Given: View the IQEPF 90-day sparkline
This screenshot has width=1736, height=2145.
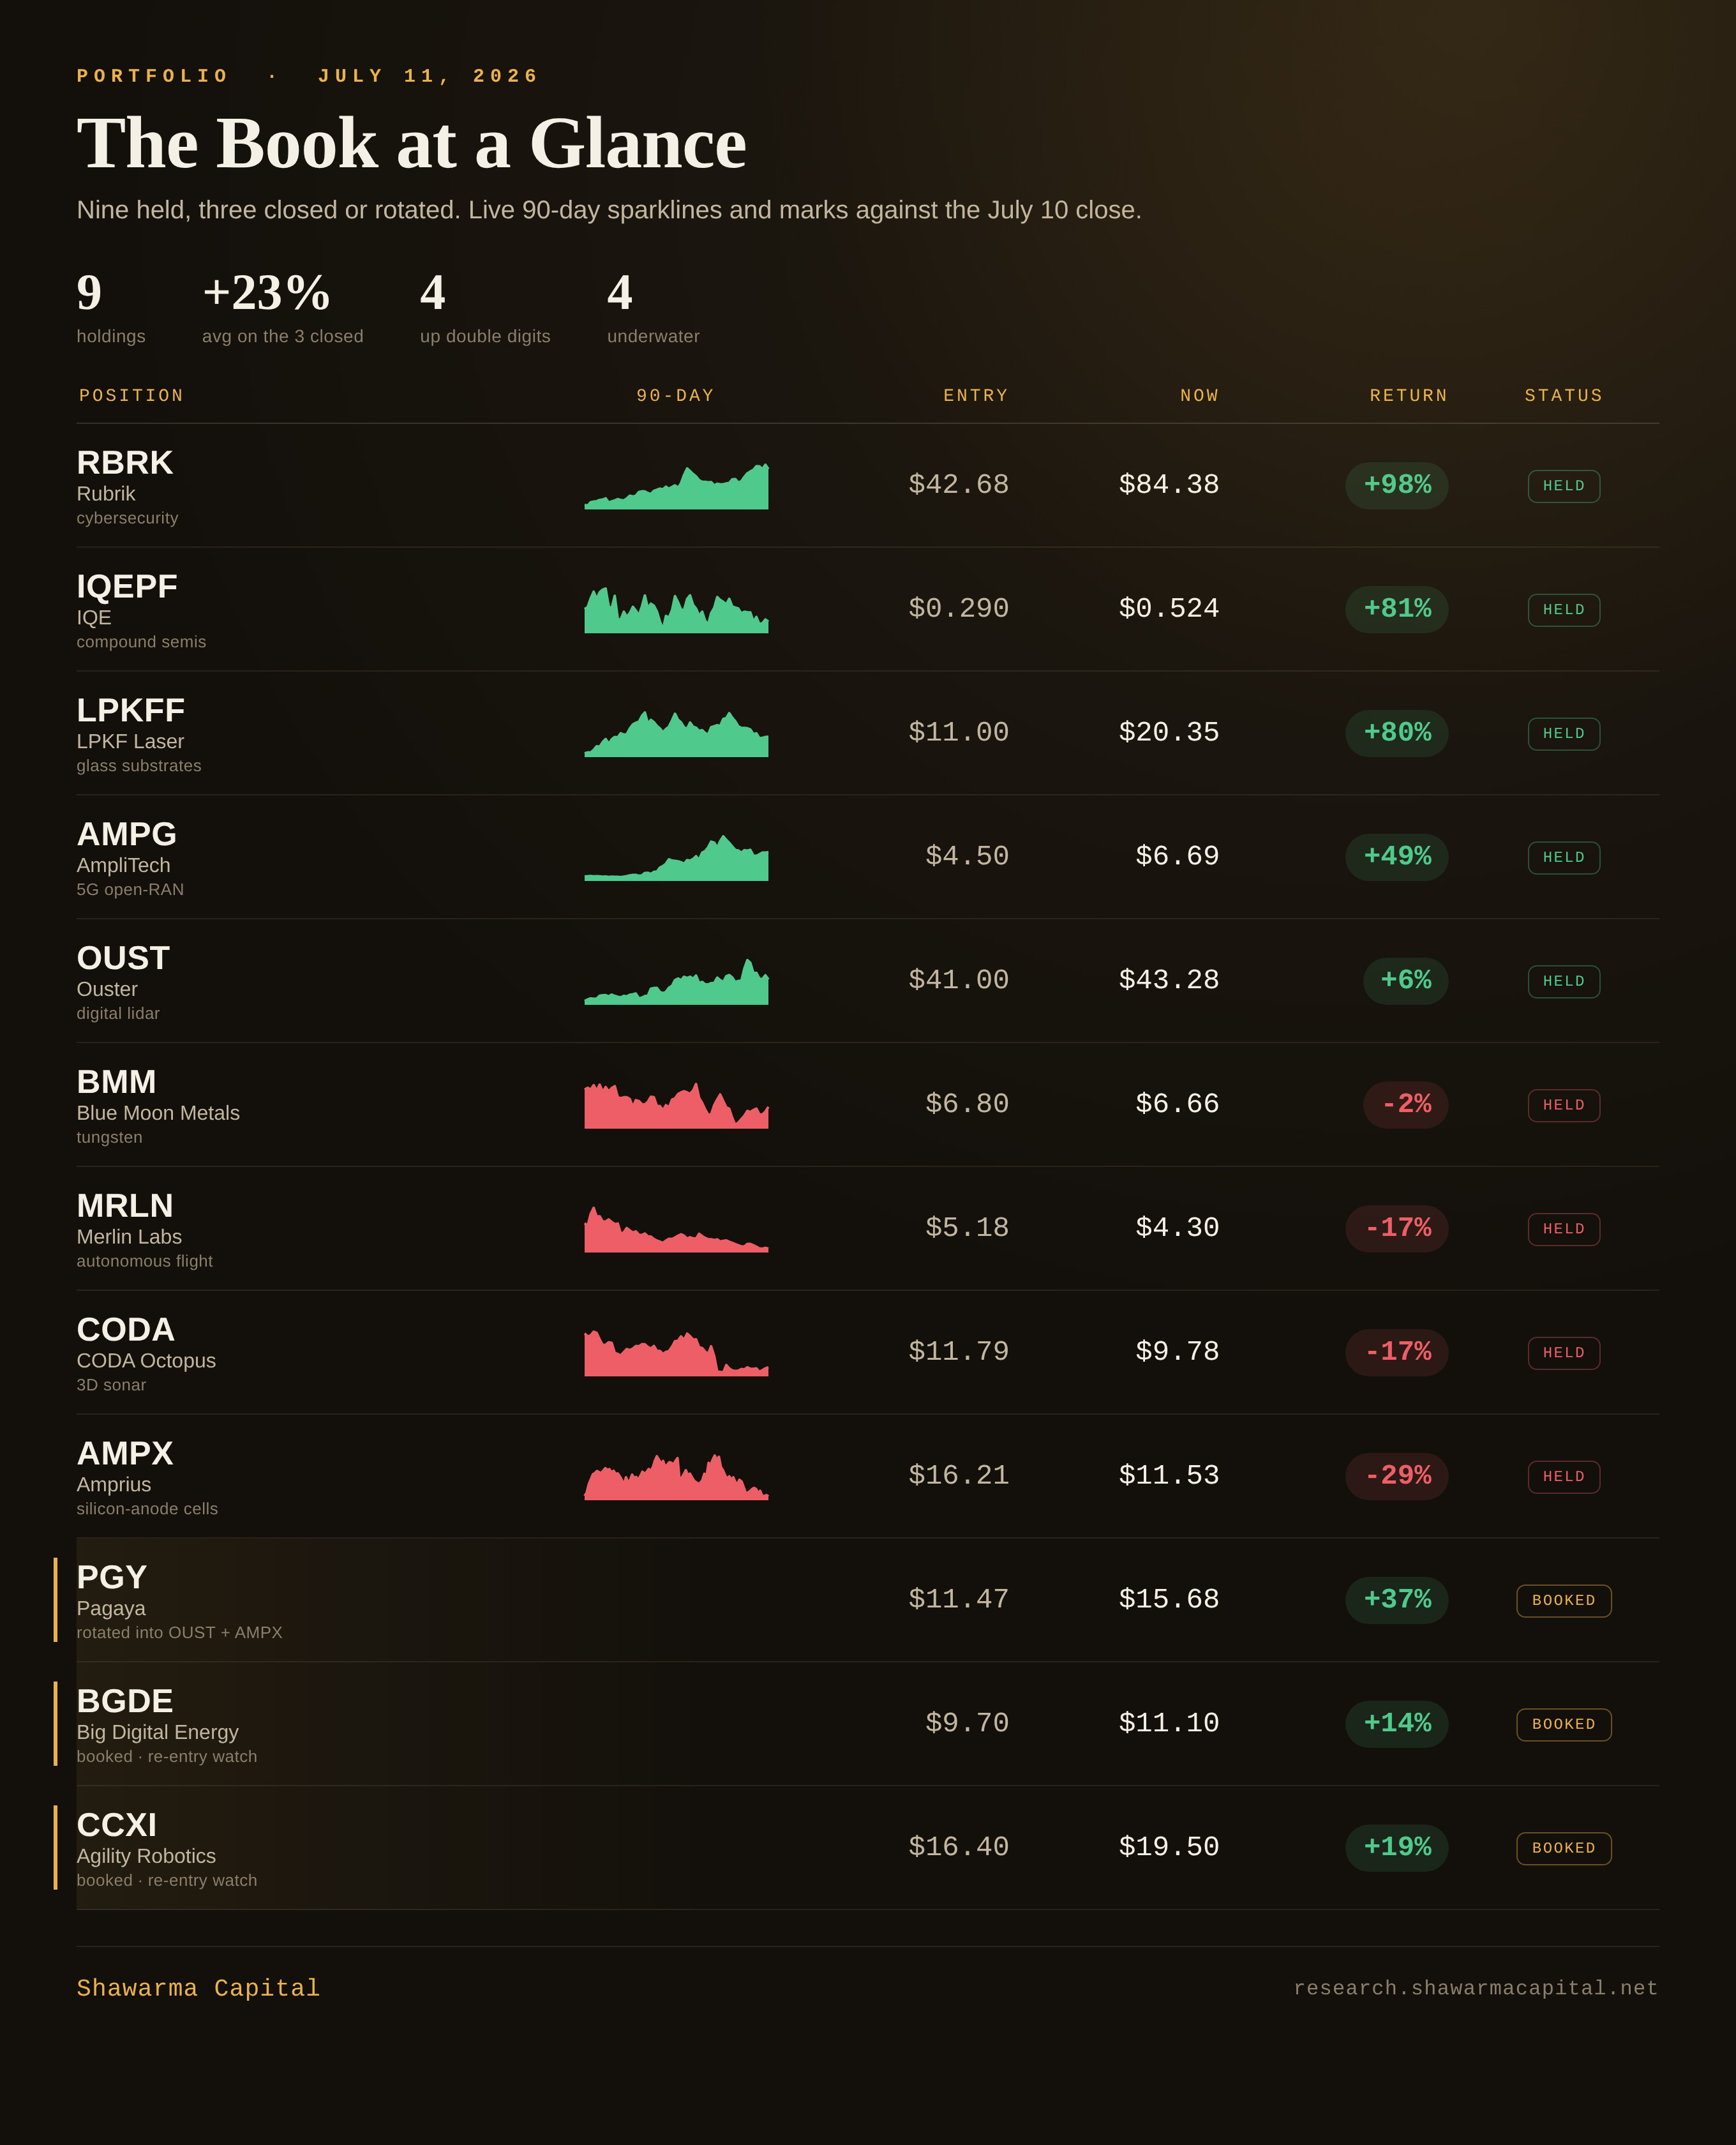Looking at the screenshot, I should point(676,610).
